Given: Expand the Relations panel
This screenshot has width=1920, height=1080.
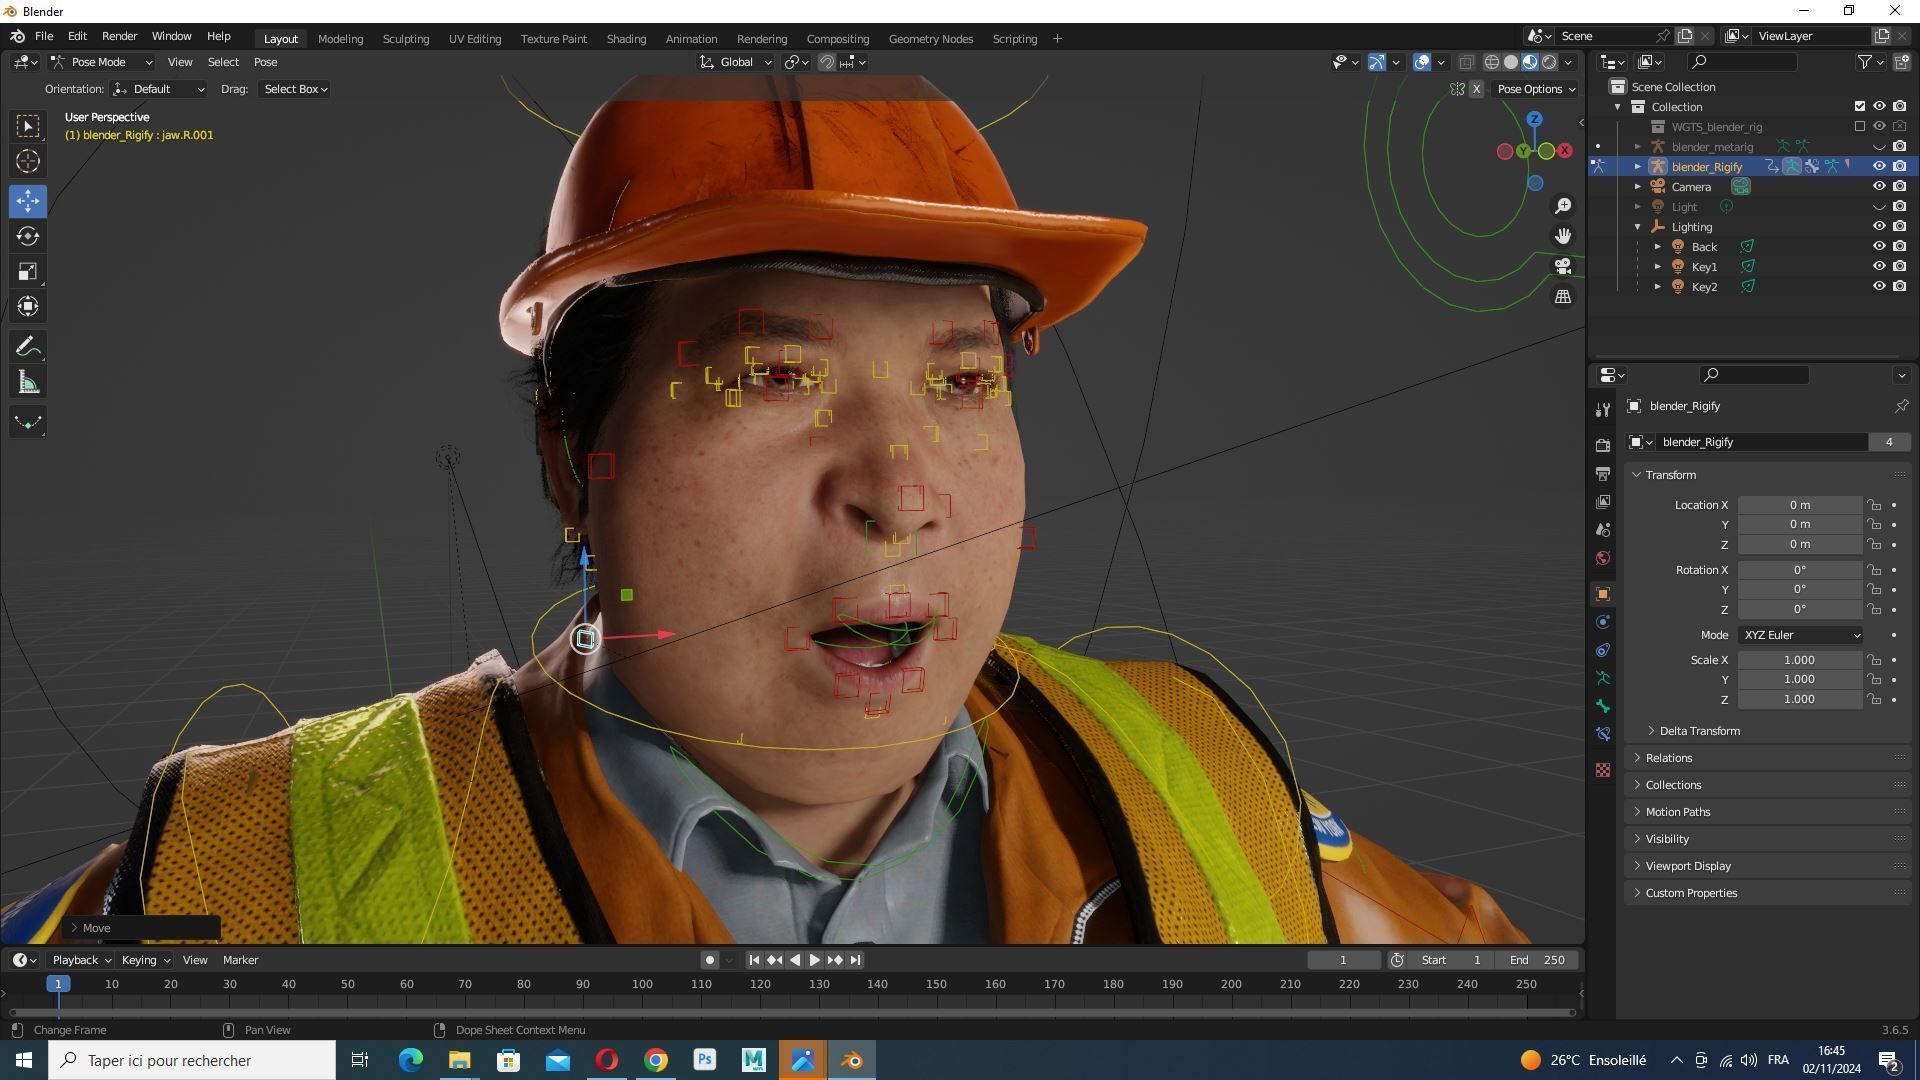Looking at the screenshot, I should [1669, 758].
